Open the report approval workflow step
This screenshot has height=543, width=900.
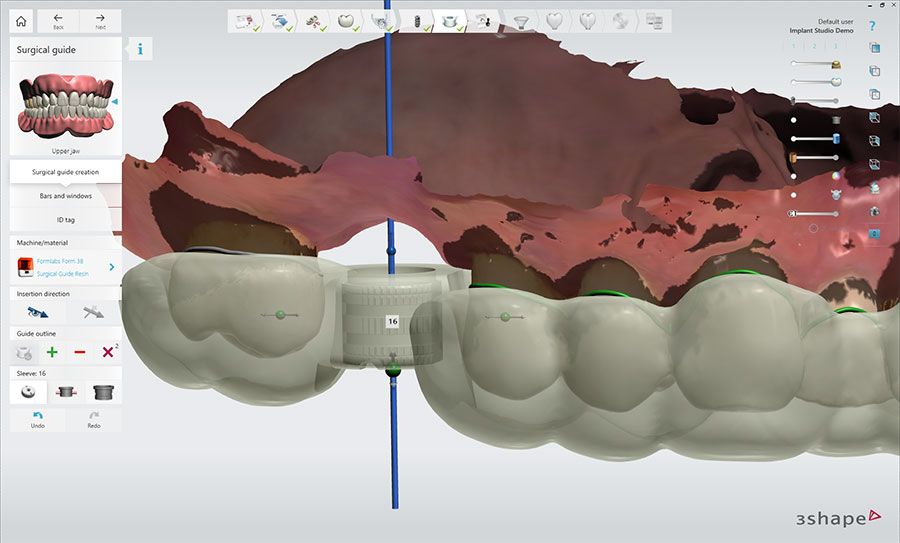484,22
